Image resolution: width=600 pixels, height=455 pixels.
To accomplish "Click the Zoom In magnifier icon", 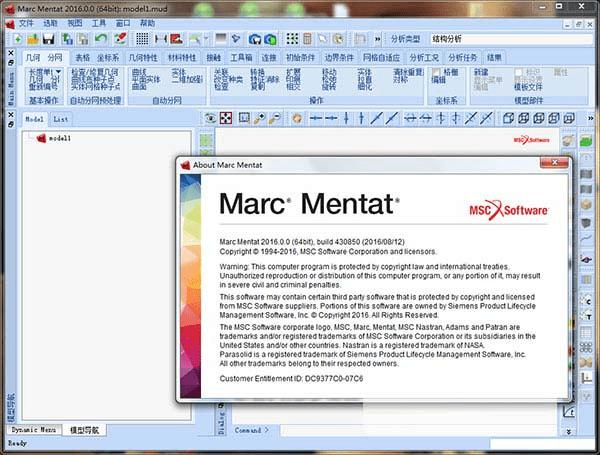I will [x=260, y=118].
